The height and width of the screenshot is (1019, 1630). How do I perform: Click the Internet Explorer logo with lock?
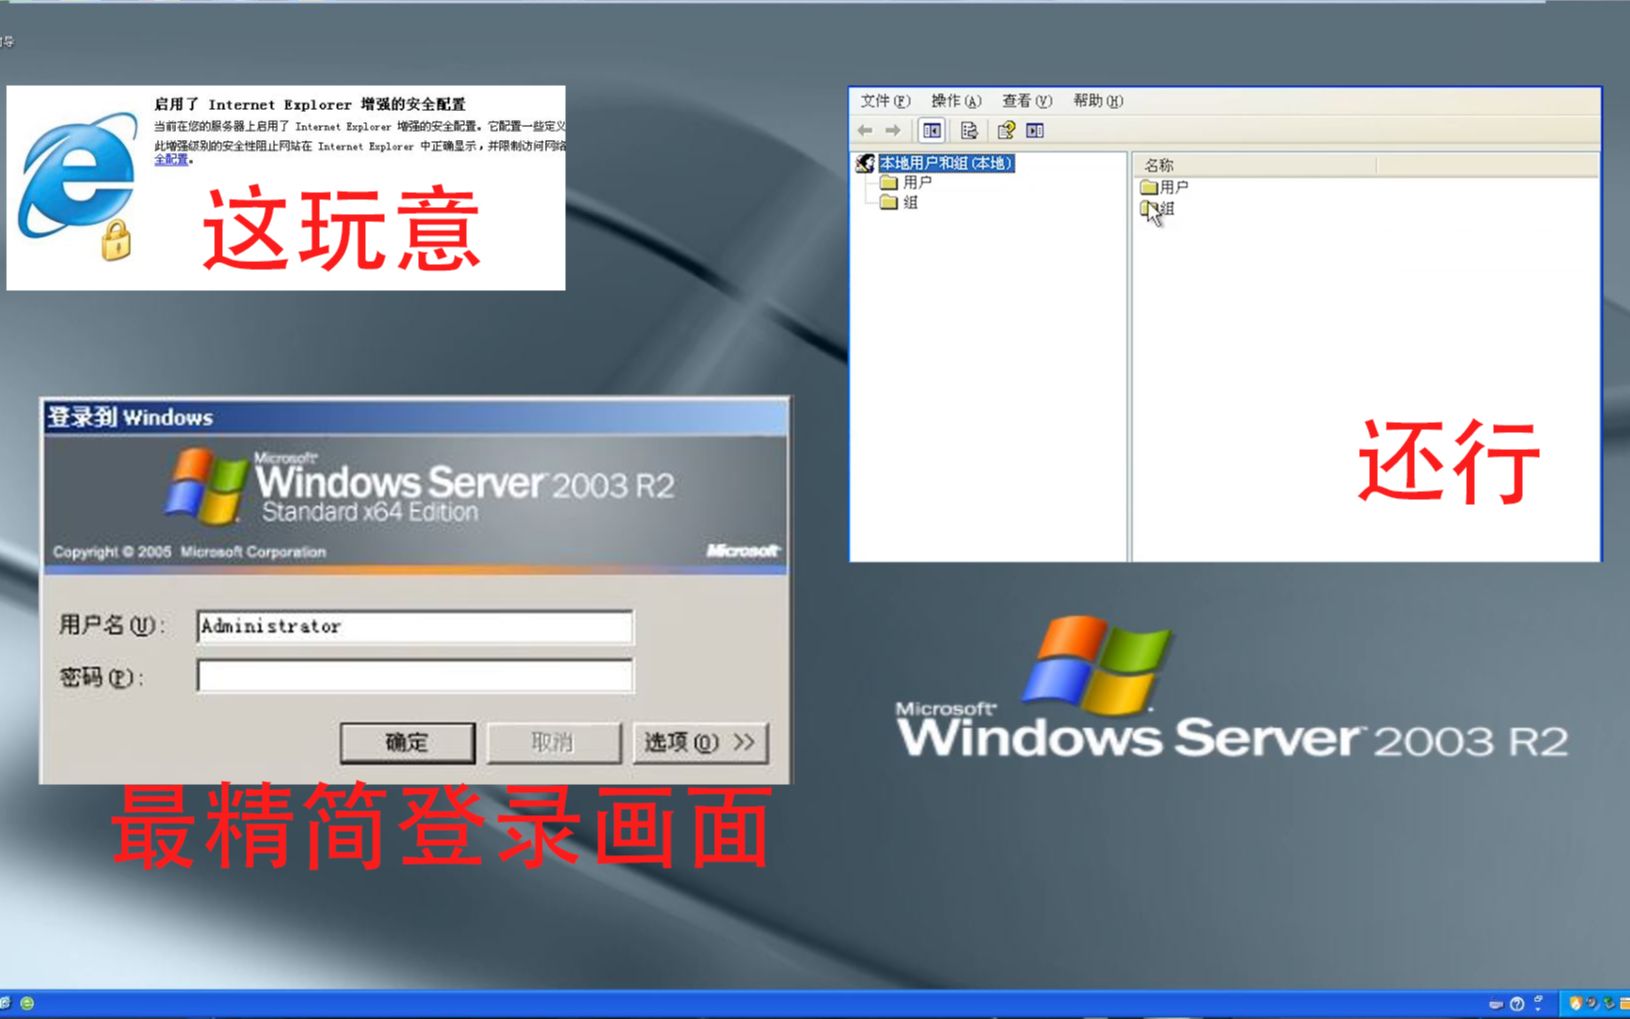[78, 187]
